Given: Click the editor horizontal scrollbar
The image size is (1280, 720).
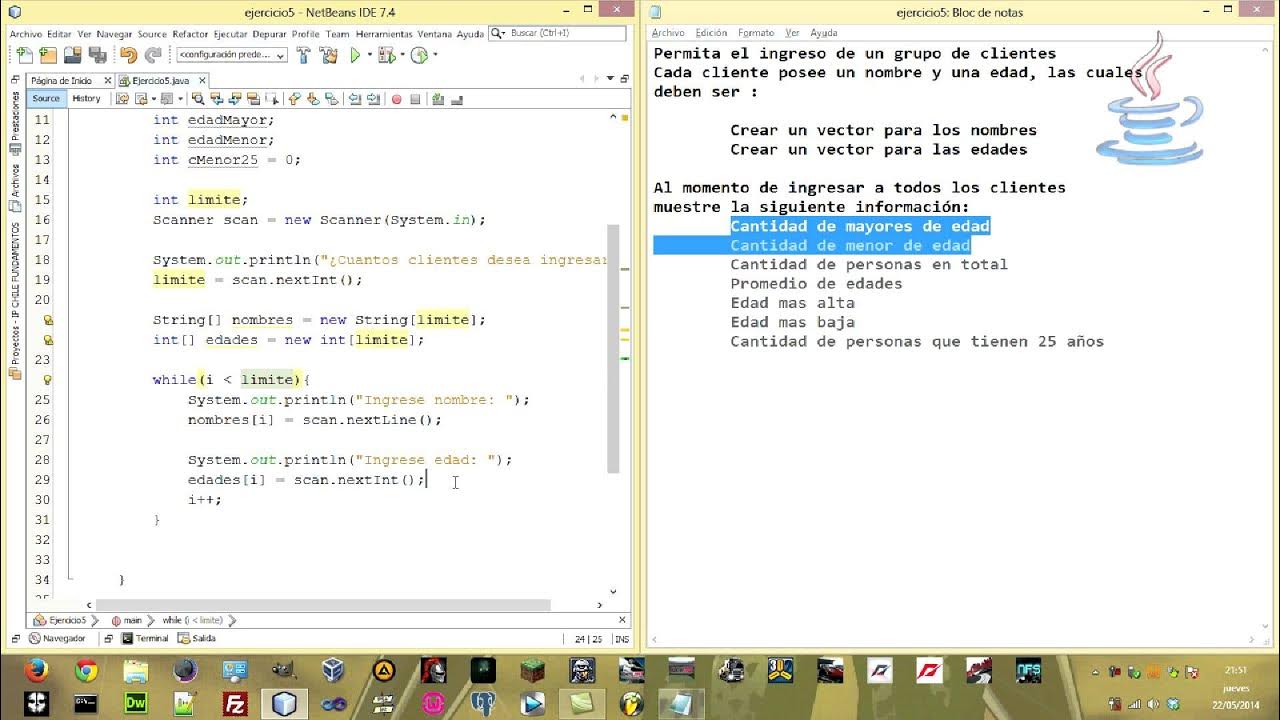Looking at the screenshot, I should point(322,605).
